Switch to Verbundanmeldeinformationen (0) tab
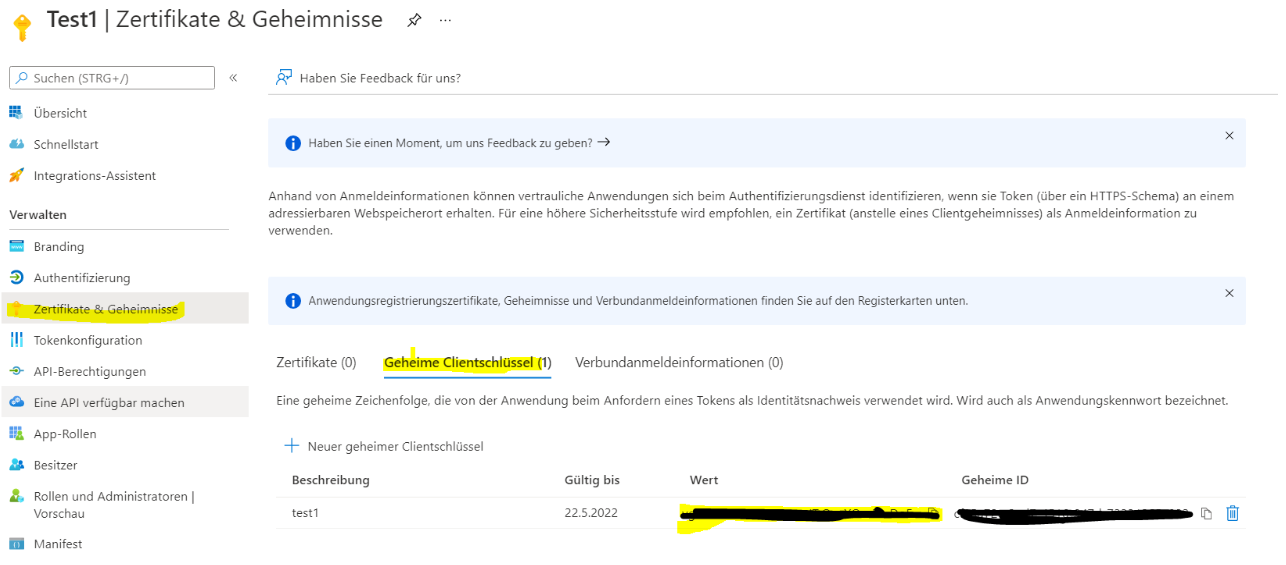Screen dimensions: 1286x565 point(679,362)
